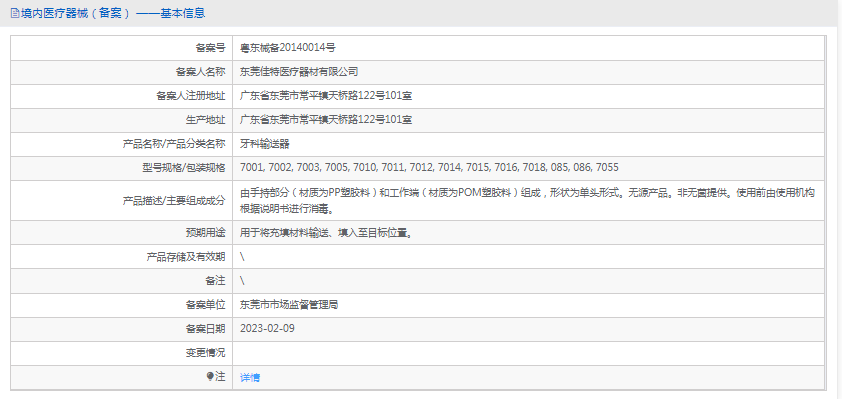The height and width of the screenshot is (399, 842).
Task: Click the 备案人名称 label
Action: (200, 72)
